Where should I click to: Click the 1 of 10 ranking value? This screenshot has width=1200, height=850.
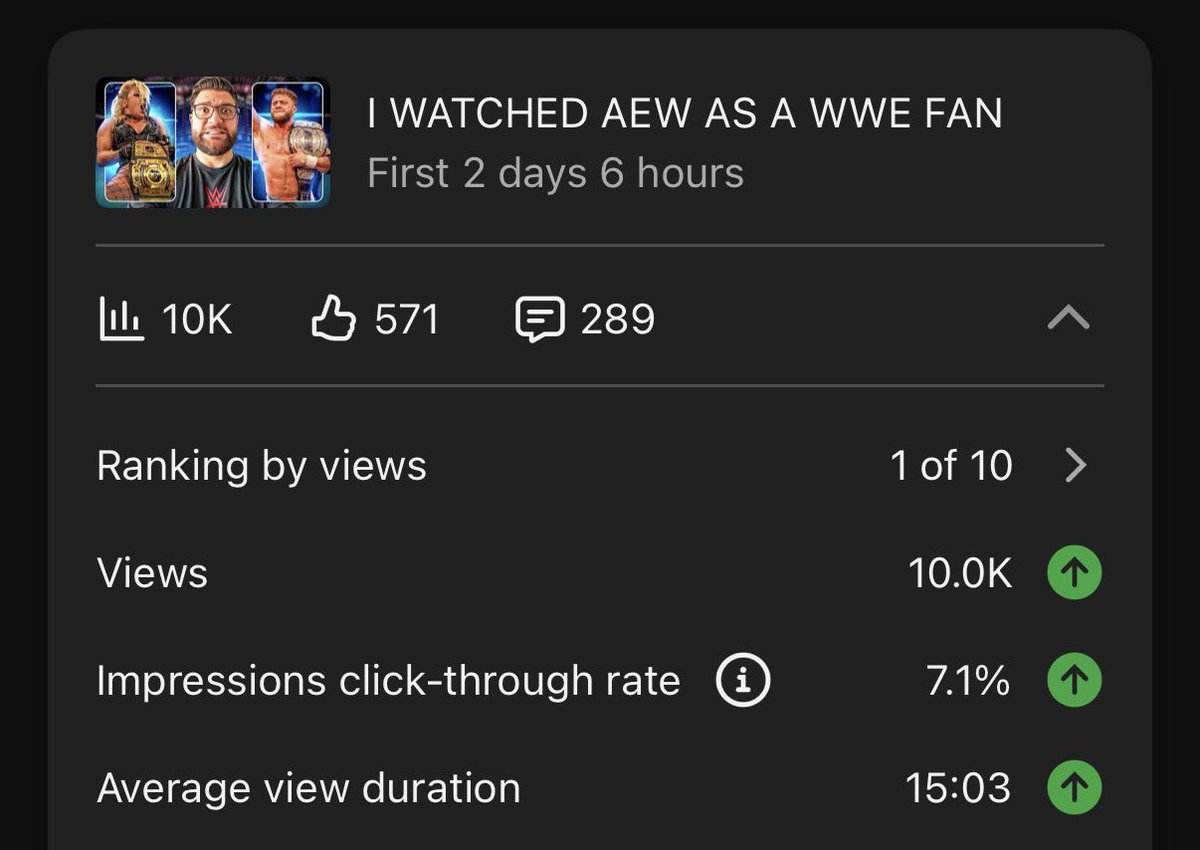click(951, 465)
